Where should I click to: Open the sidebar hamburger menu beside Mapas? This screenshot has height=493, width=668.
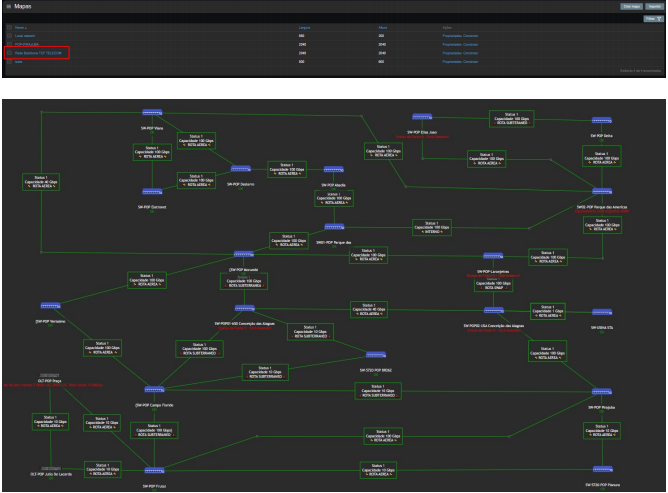click(9, 6)
